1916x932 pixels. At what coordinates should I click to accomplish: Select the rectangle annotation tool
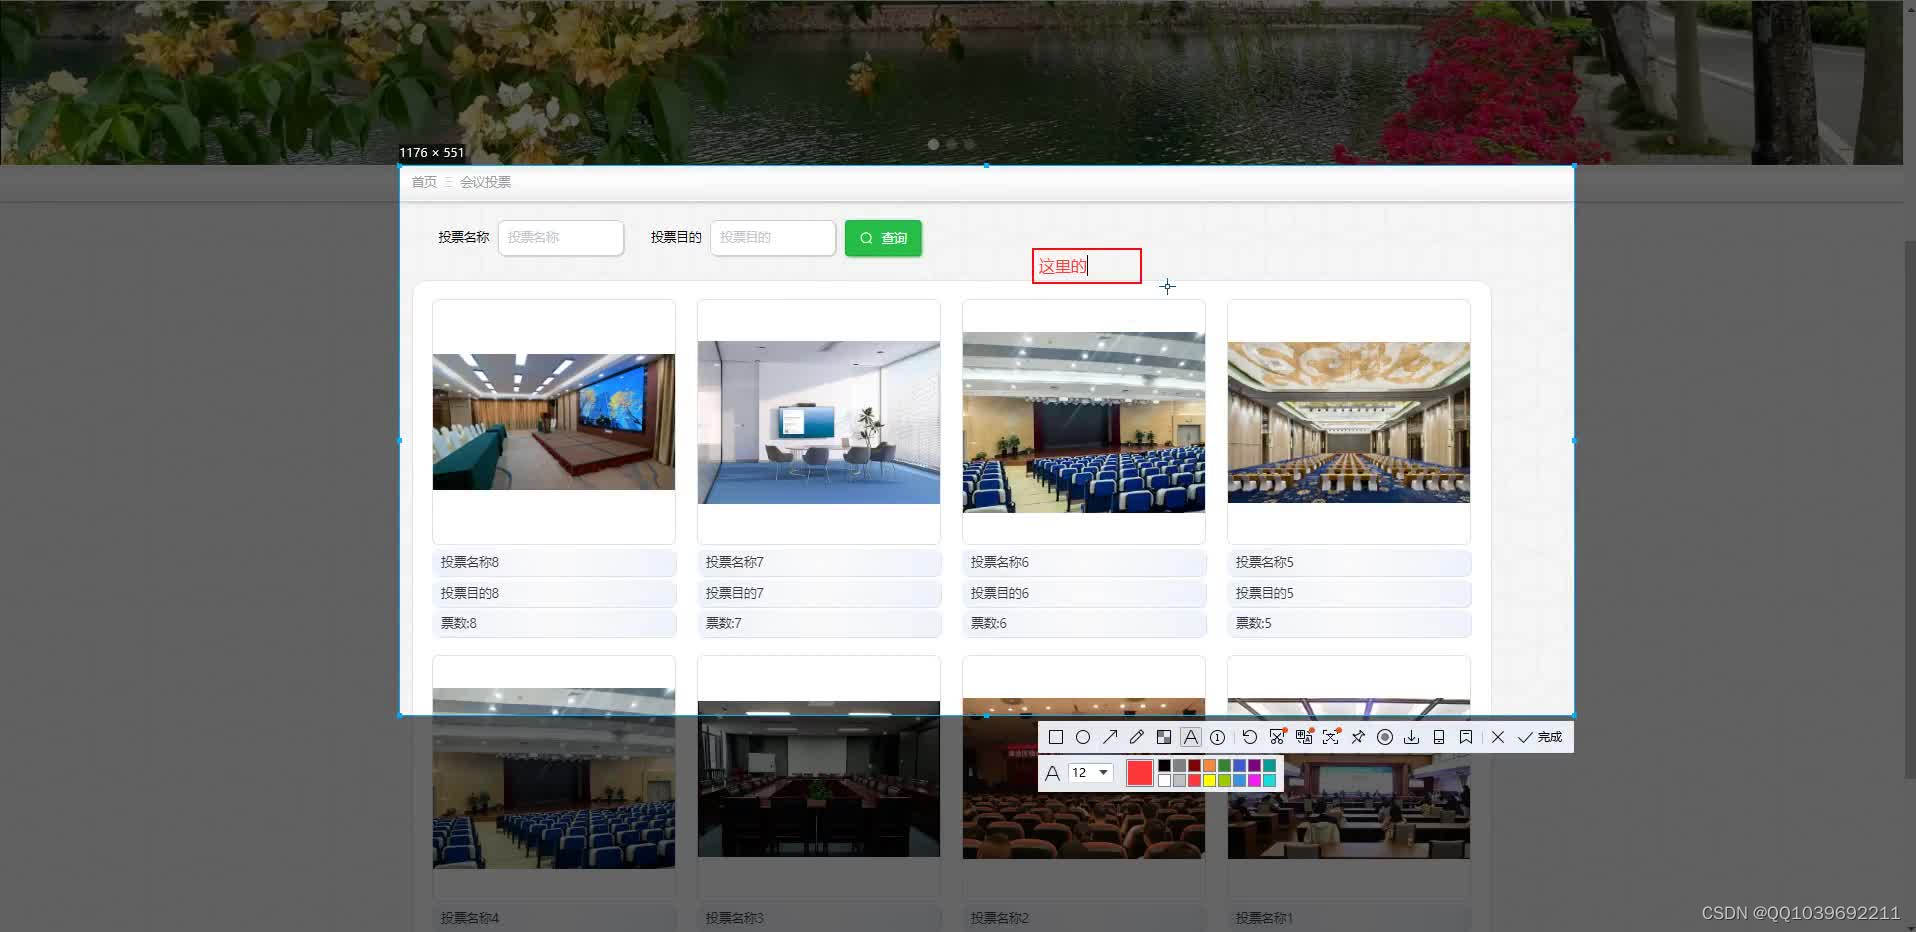[1055, 736]
